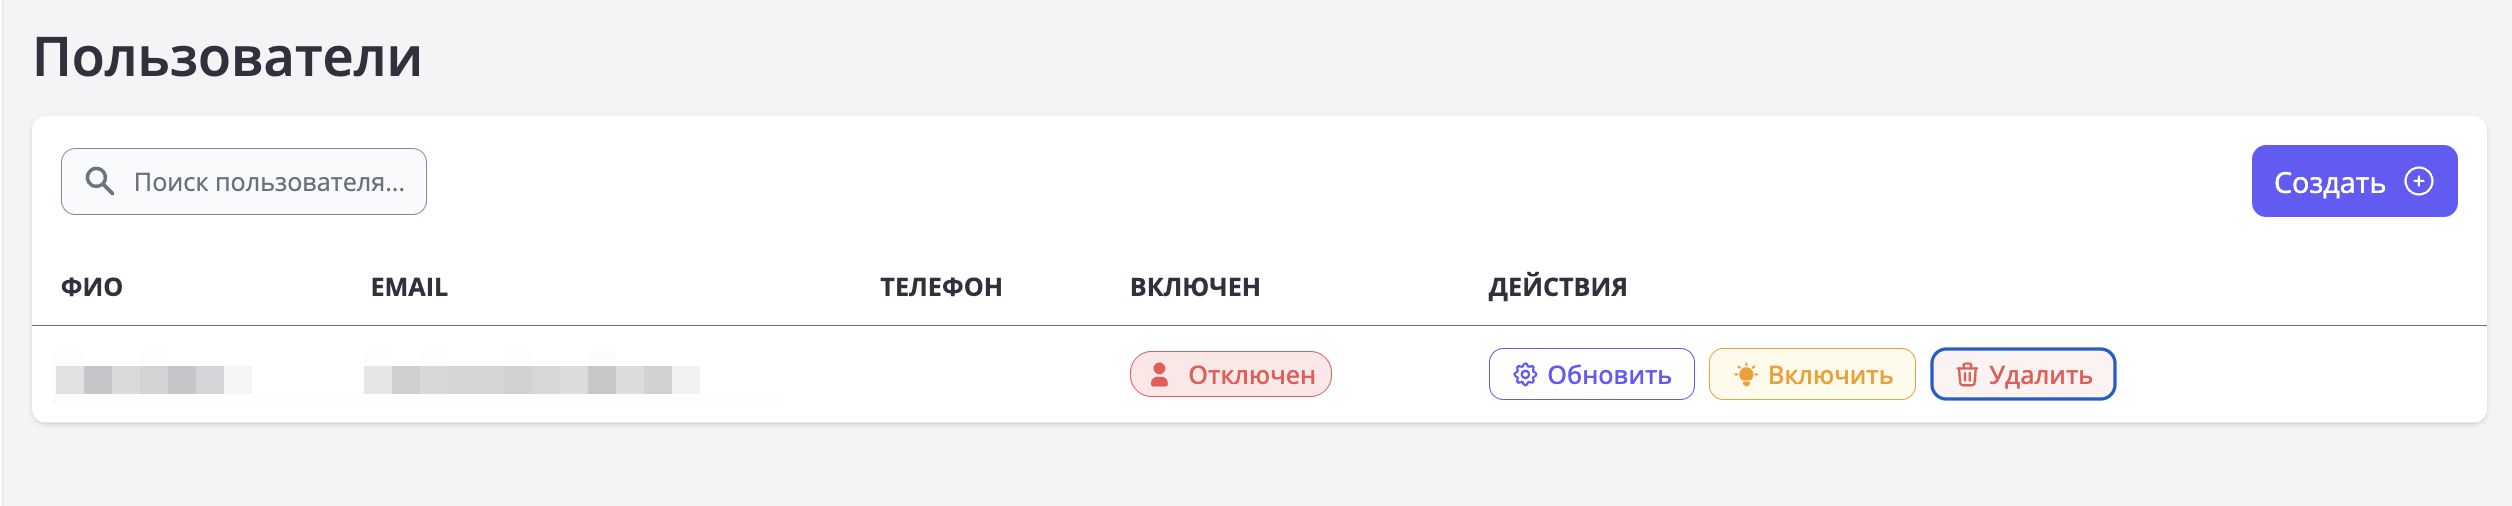Delete the user via the Удалить label
This screenshot has width=2512, height=506.
pyautogui.click(x=2040, y=375)
